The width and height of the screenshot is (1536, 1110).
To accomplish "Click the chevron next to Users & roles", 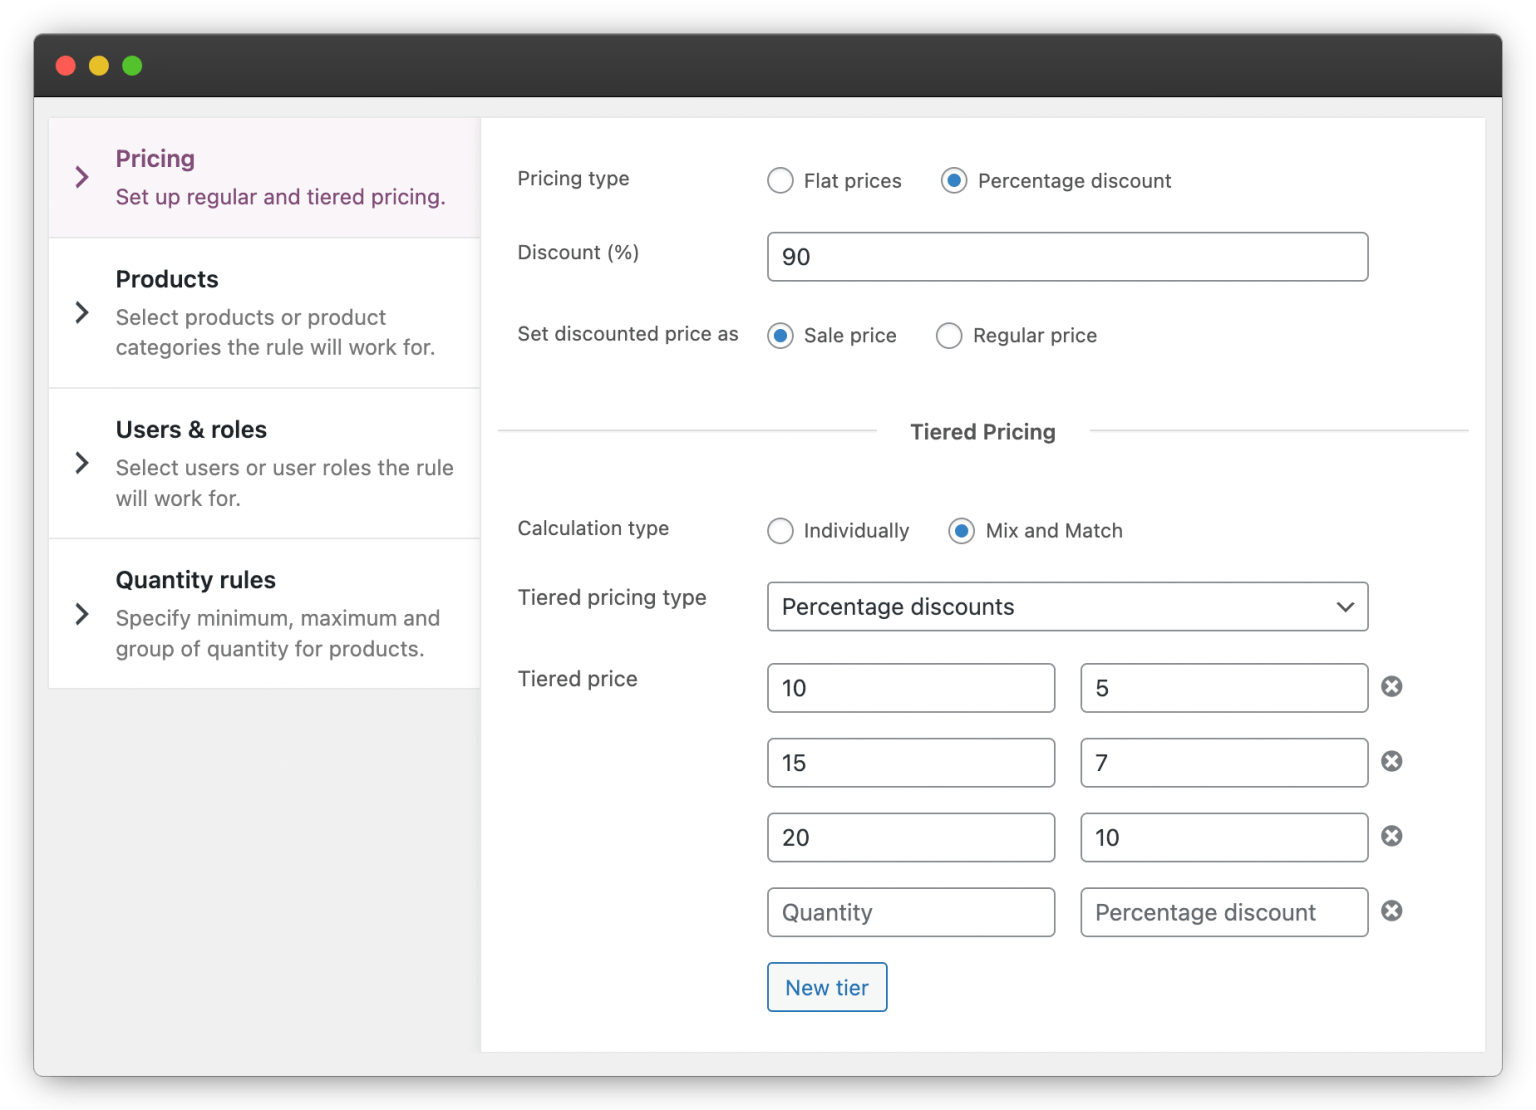I will 81,463.
